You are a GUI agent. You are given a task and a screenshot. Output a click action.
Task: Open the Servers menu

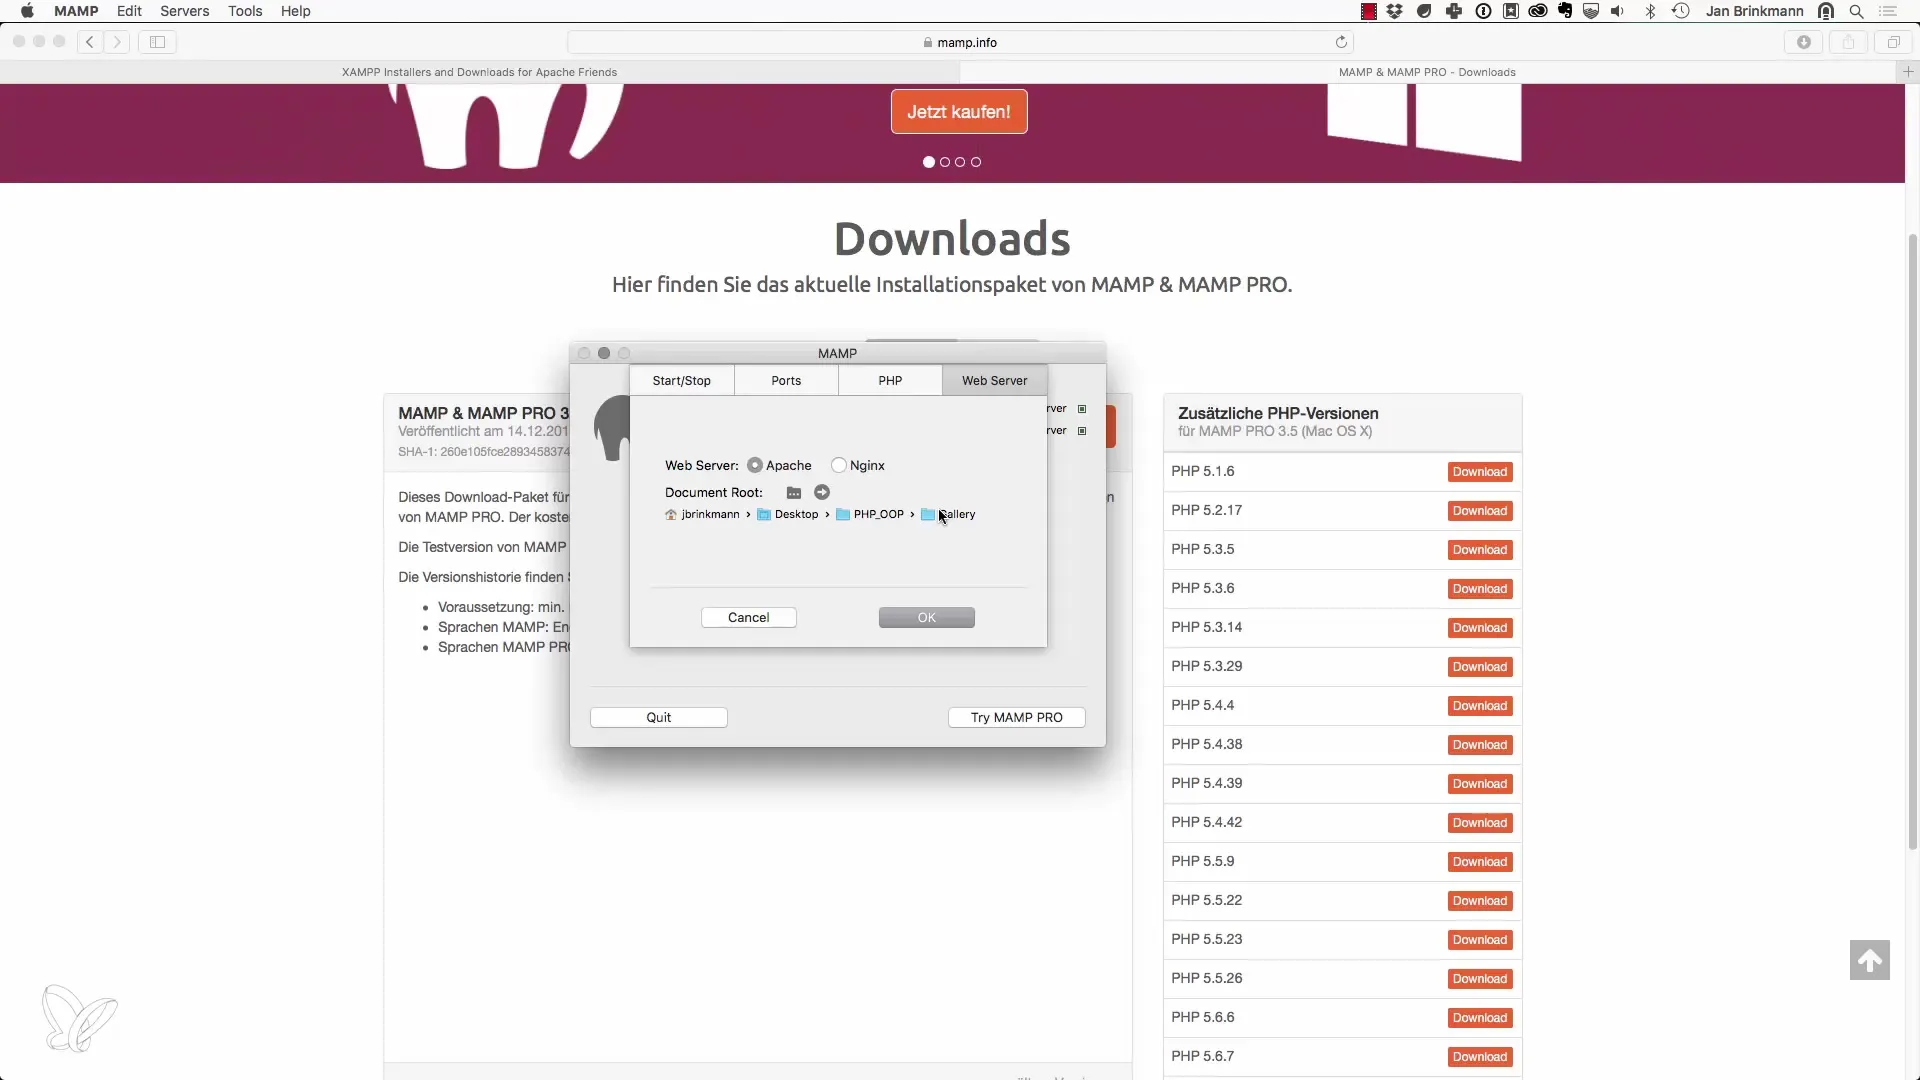click(185, 11)
